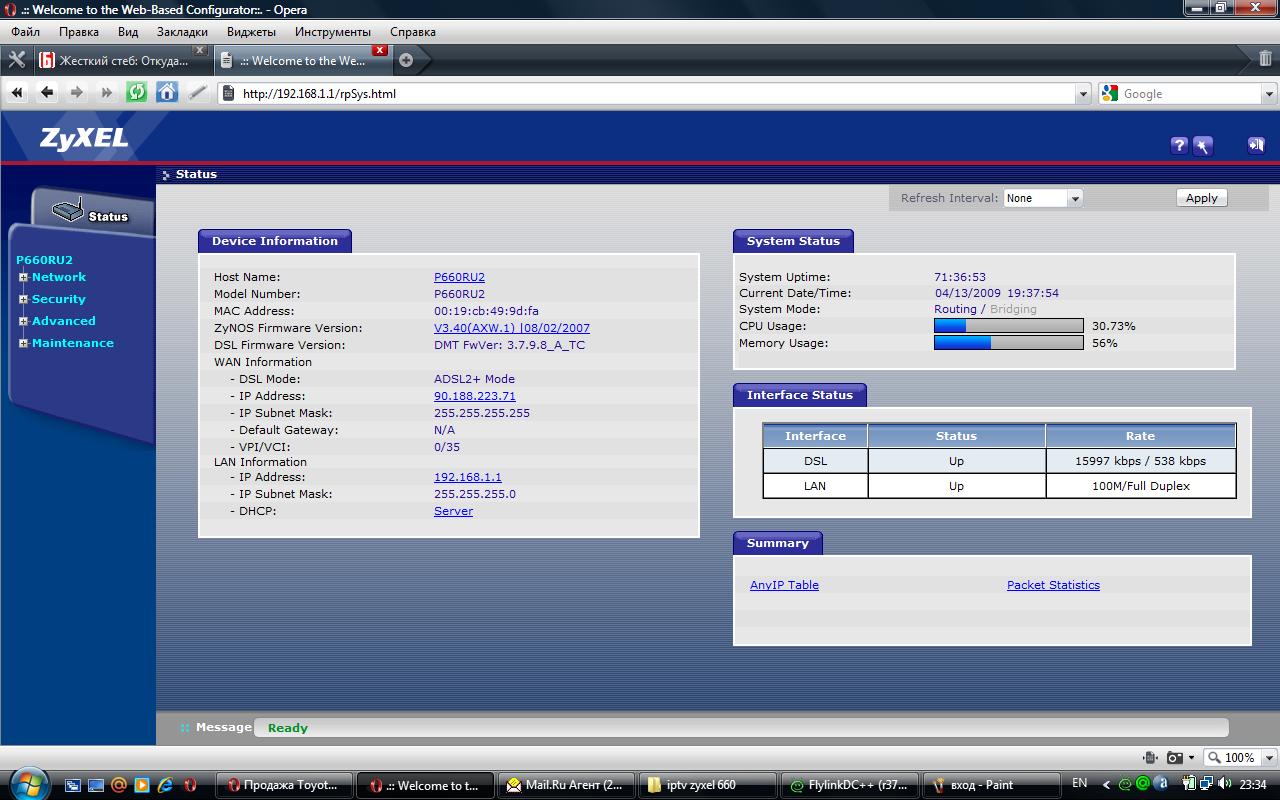Open the Правка menu

tap(79, 31)
